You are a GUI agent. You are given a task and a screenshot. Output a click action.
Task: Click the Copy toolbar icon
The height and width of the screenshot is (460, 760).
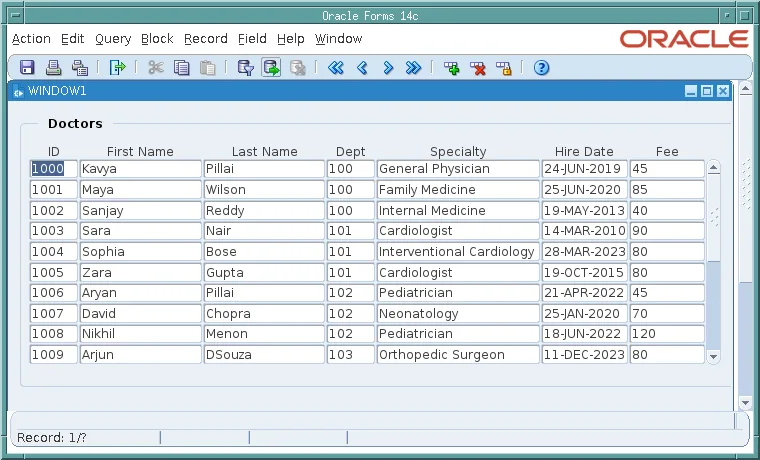(x=182, y=67)
